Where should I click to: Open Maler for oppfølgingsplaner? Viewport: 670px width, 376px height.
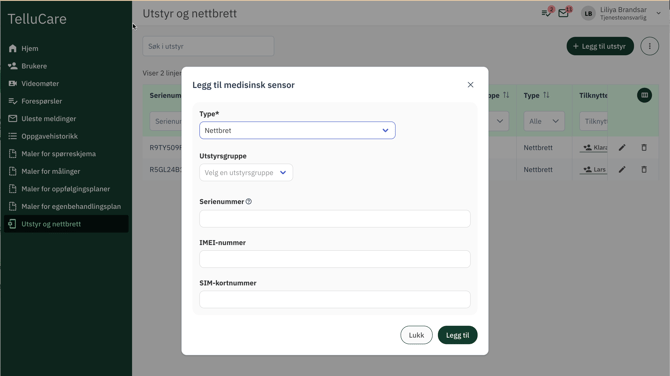click(x=66, y=188)
